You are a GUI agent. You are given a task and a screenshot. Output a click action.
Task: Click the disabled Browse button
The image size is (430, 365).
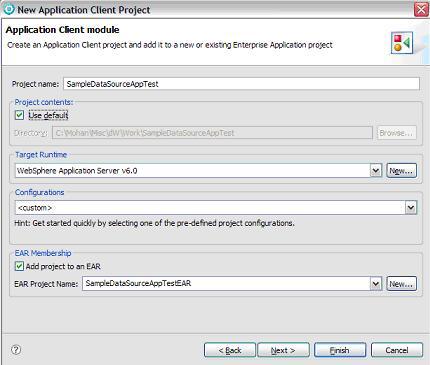coord(397,133)
